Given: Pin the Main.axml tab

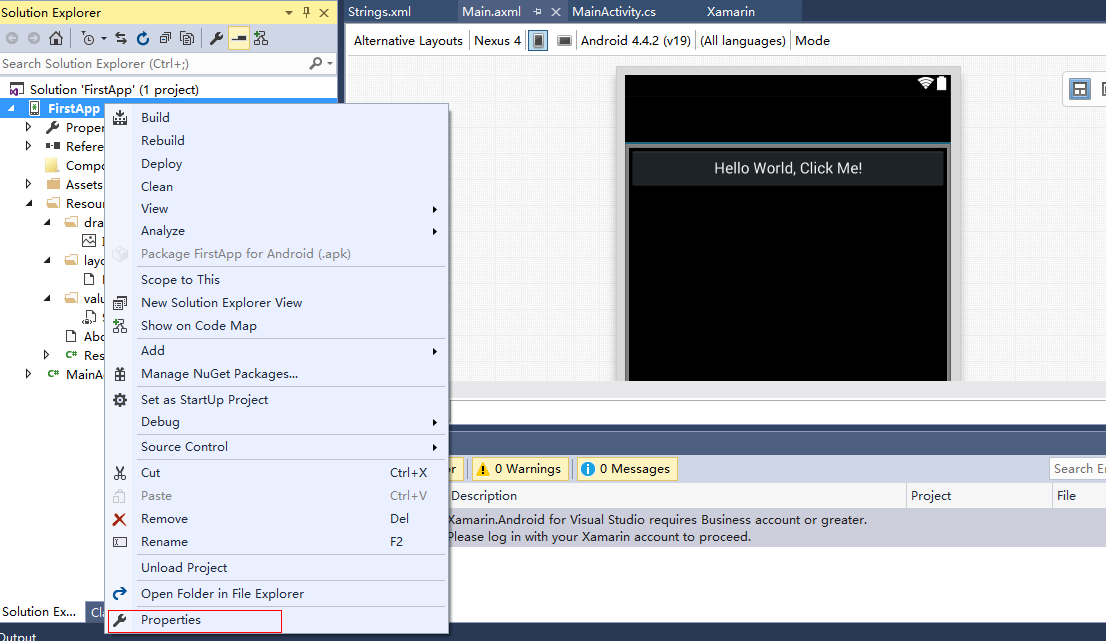Looking at the screenshot, I should pos(537,12).
